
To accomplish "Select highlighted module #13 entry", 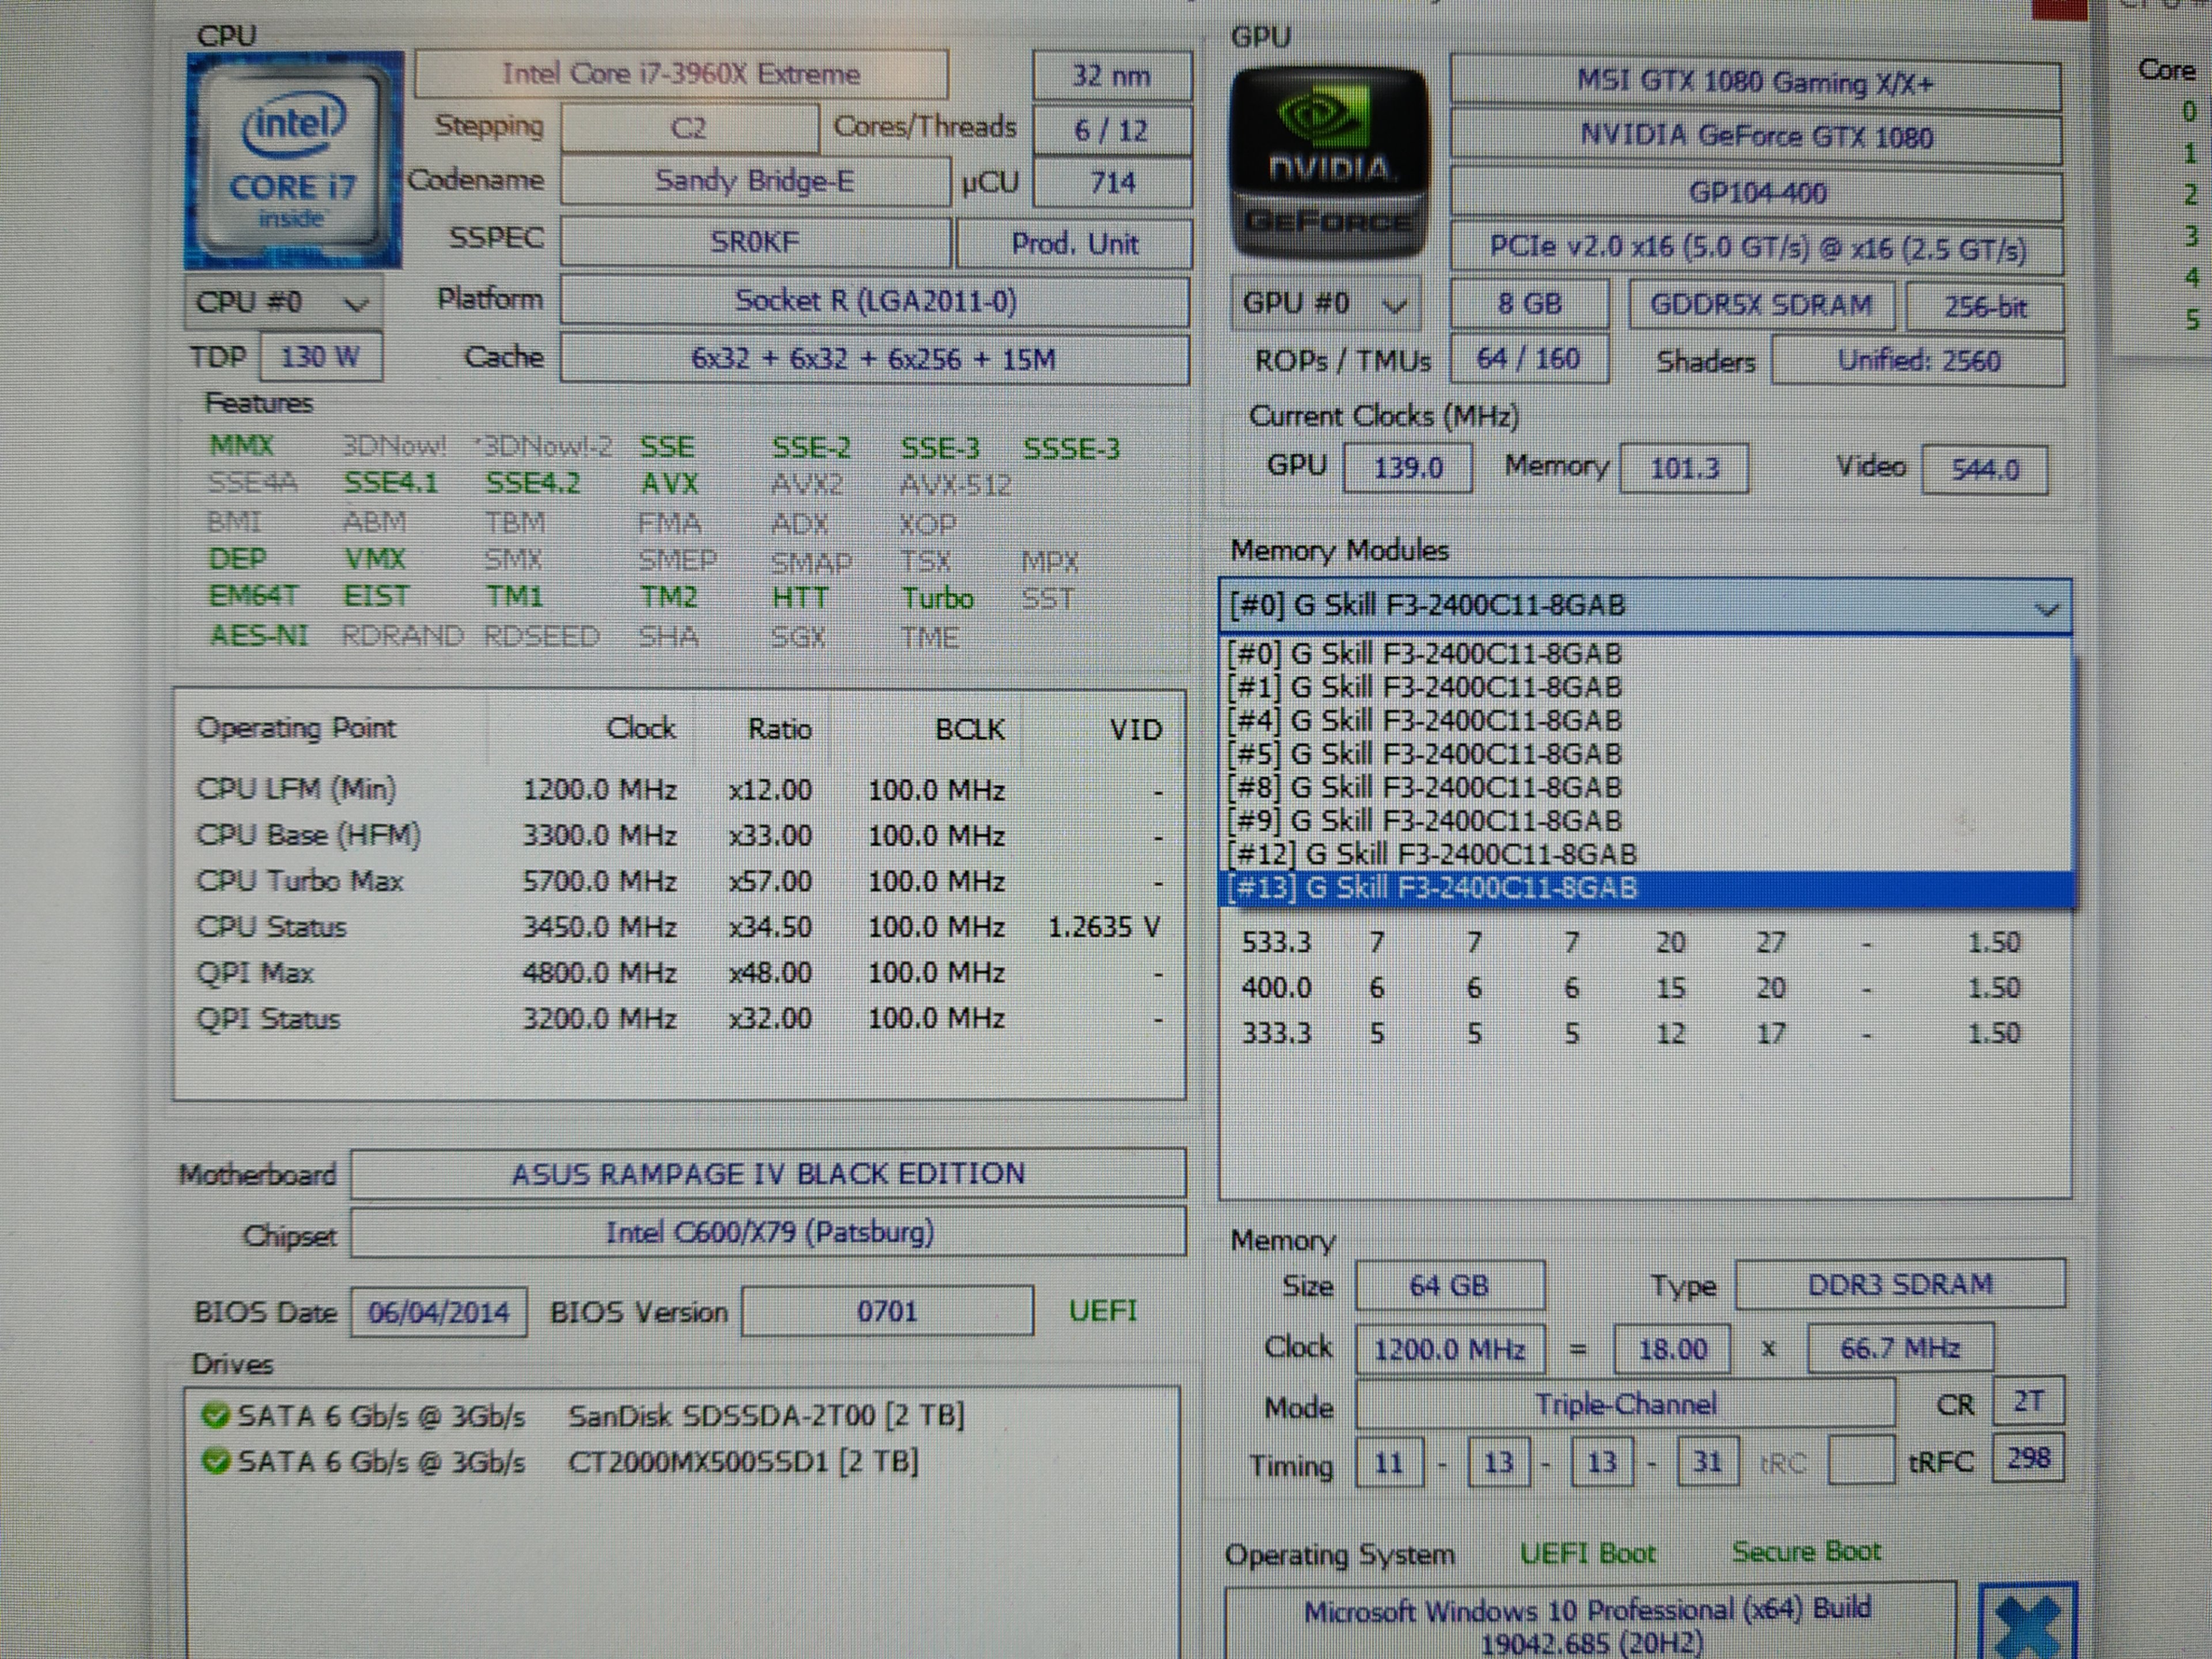I will [x=1432, y=888].
